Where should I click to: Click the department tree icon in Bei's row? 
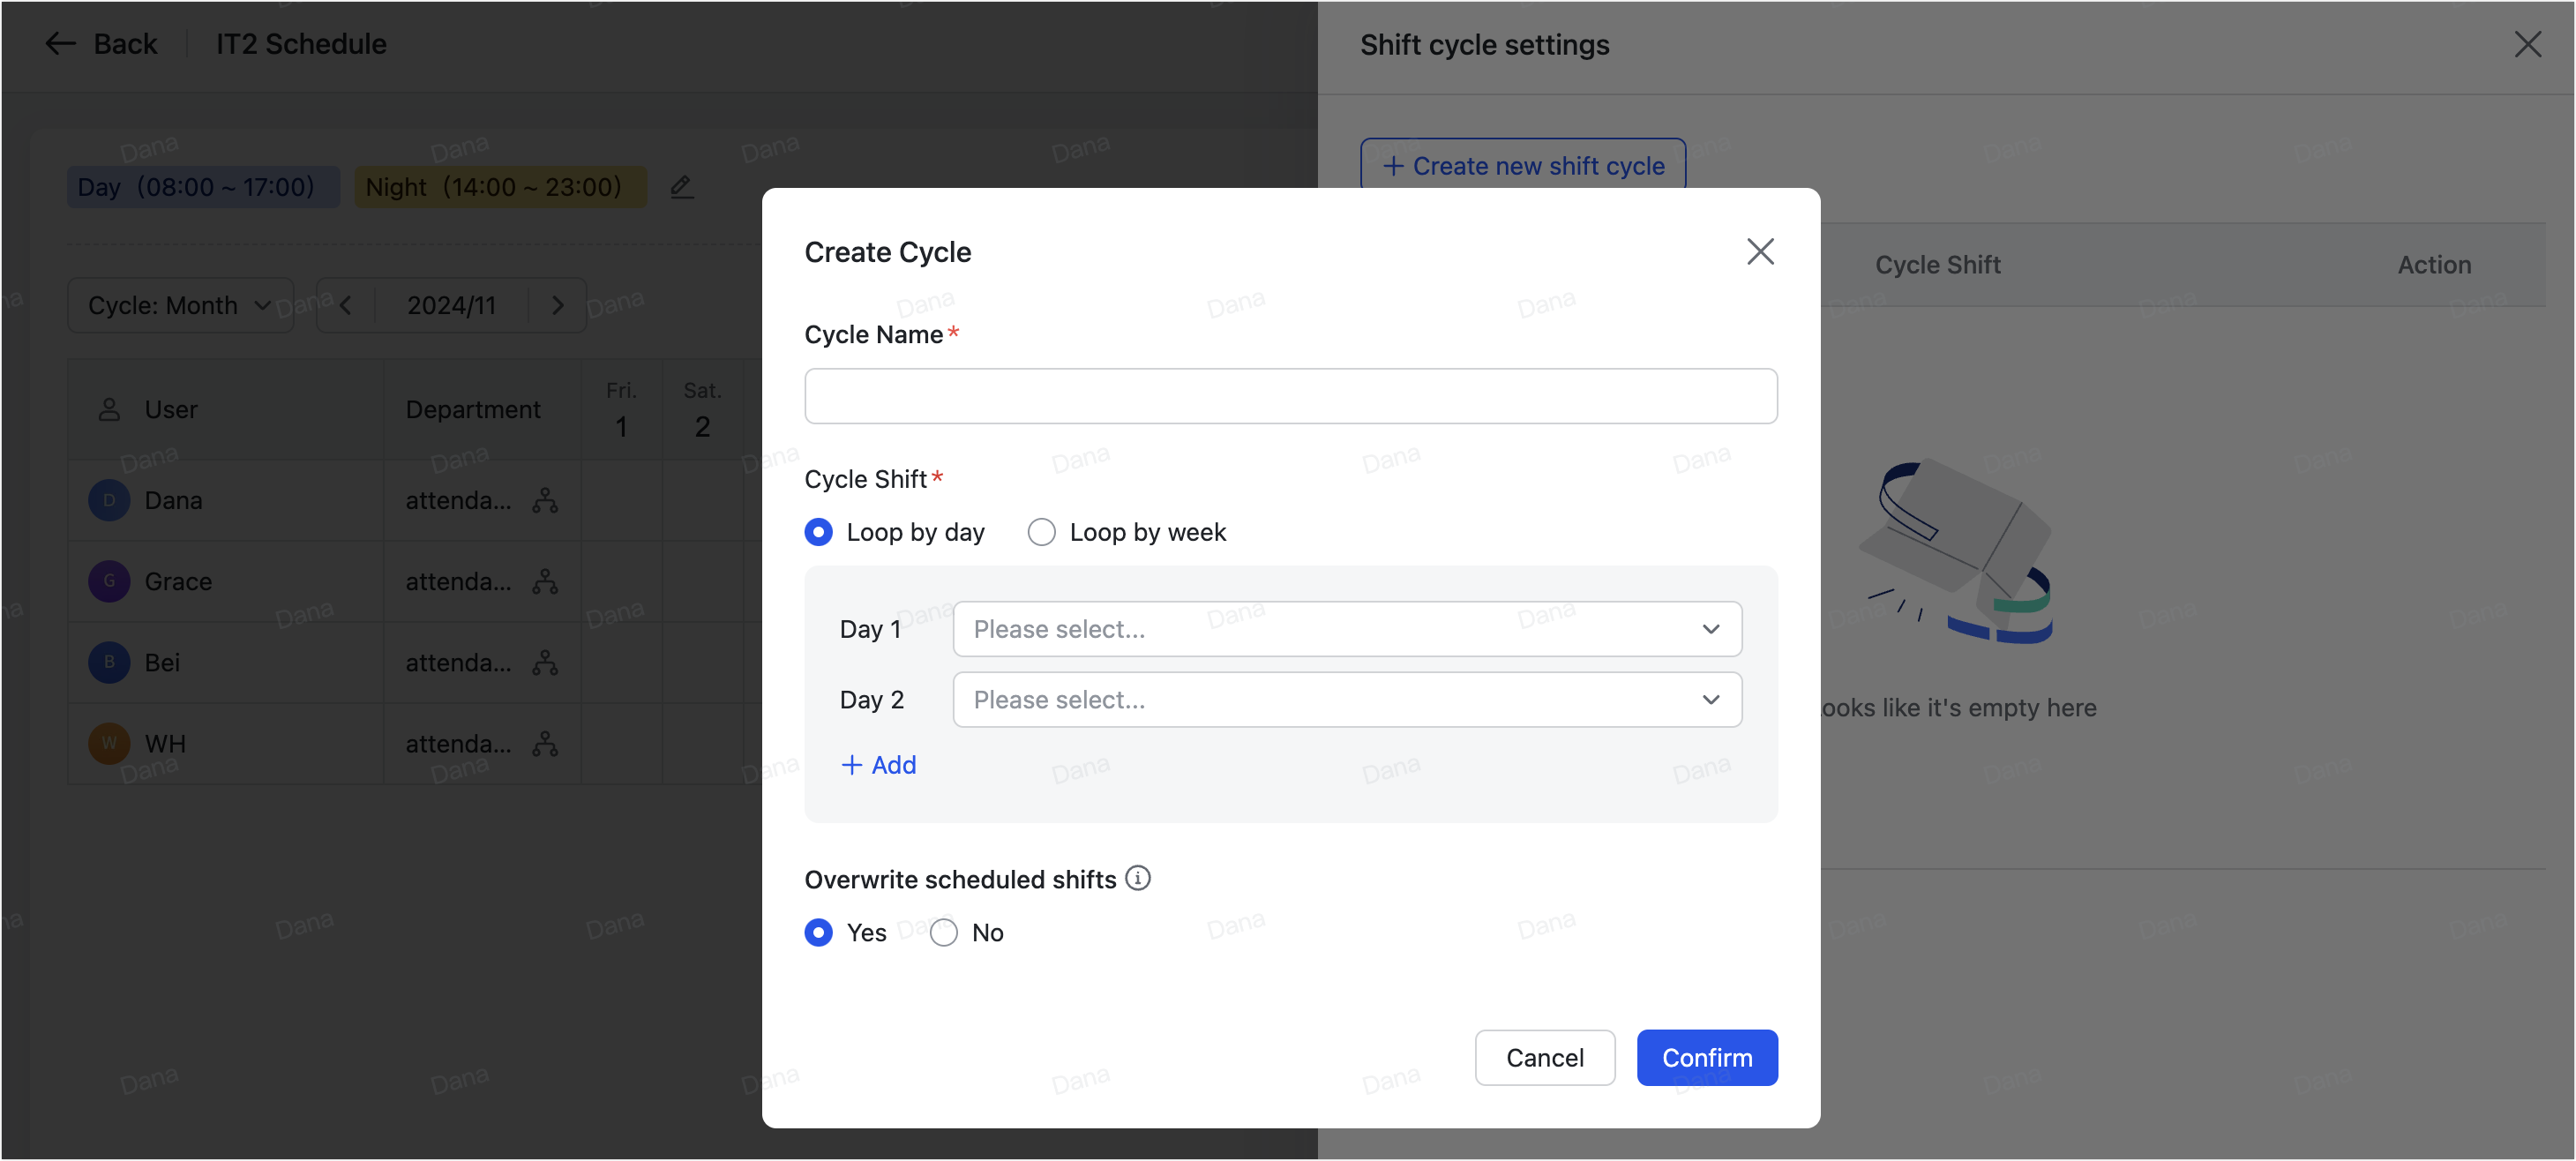545,662
